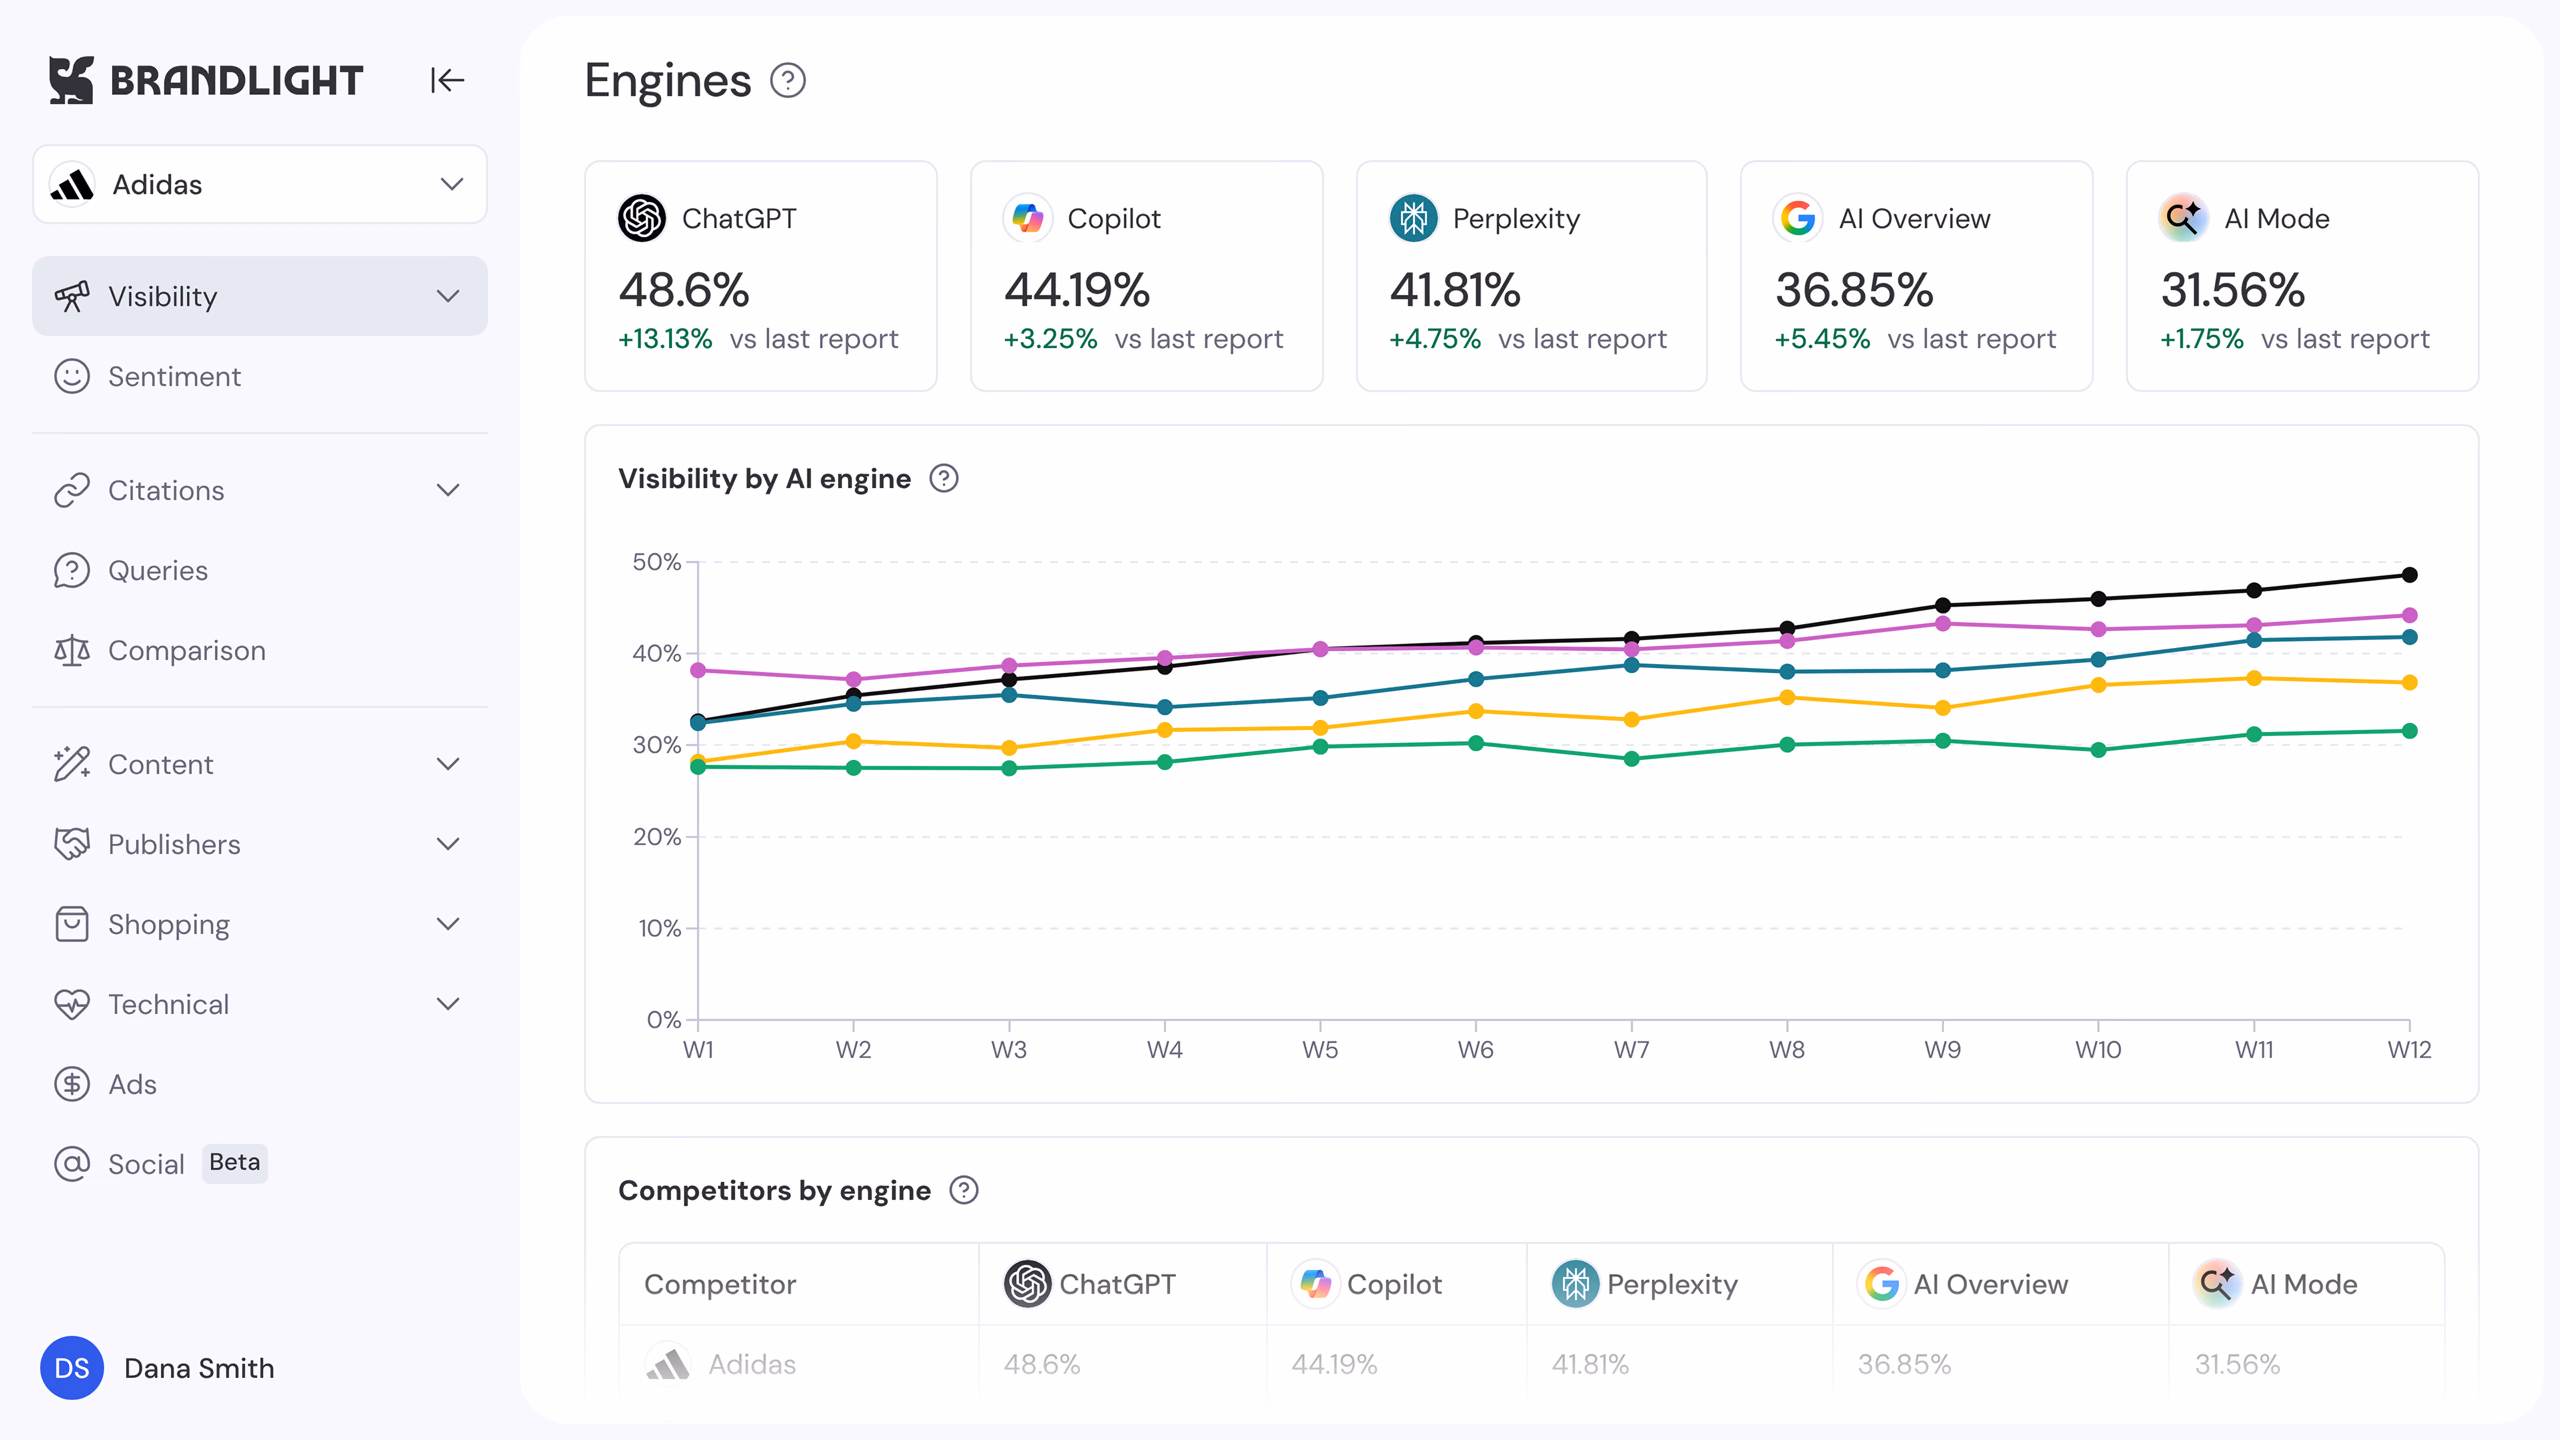Click the Social at-sign icon
2560x1440 pixels.
coord(72,1164)
